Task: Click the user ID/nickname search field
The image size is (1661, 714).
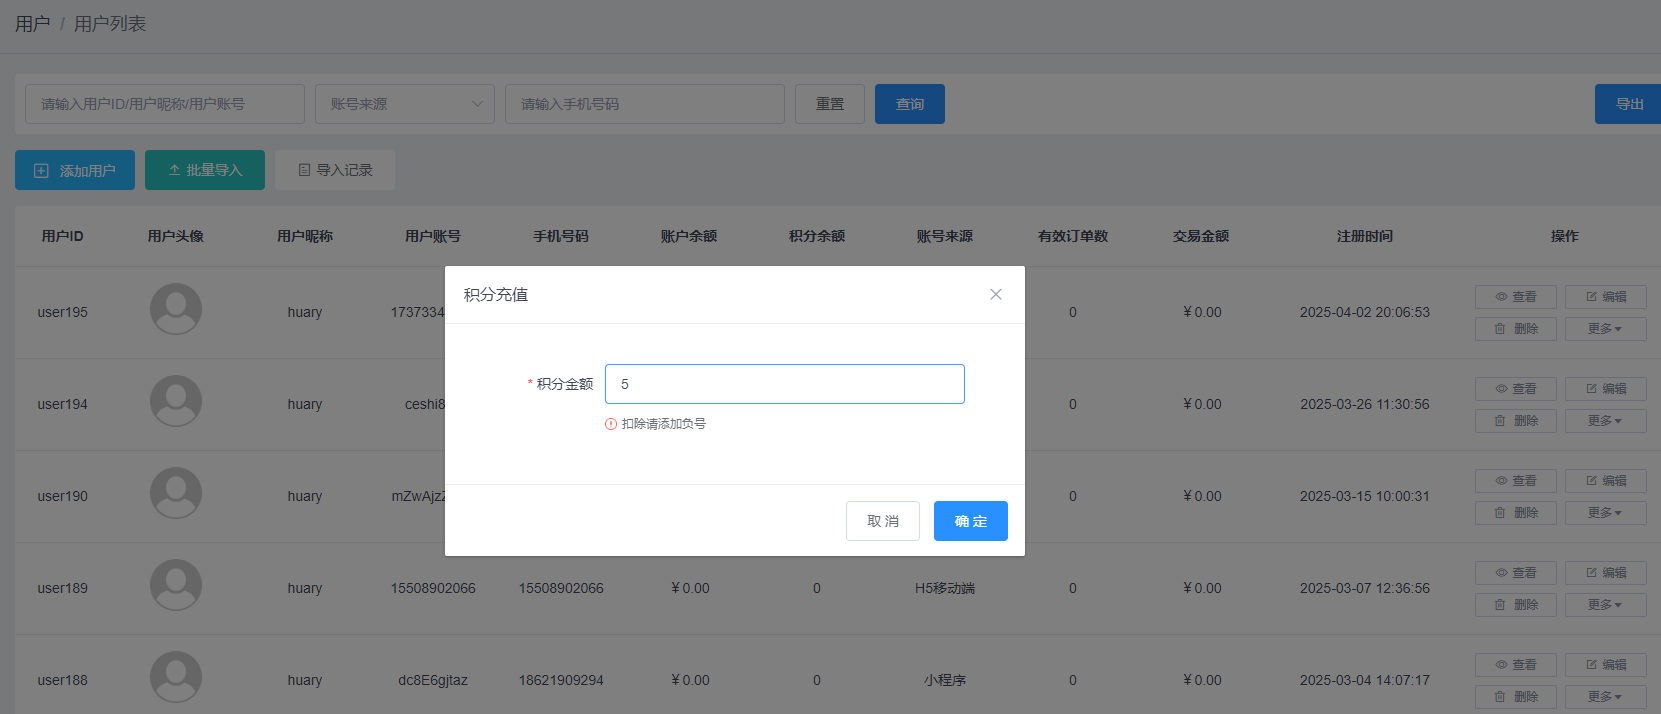Action: pos(165,104)
